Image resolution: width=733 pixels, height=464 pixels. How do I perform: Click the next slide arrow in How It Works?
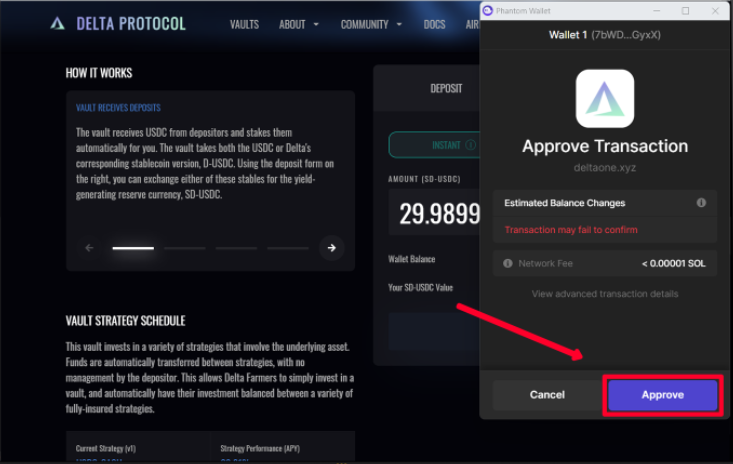(x=331, y=248)
